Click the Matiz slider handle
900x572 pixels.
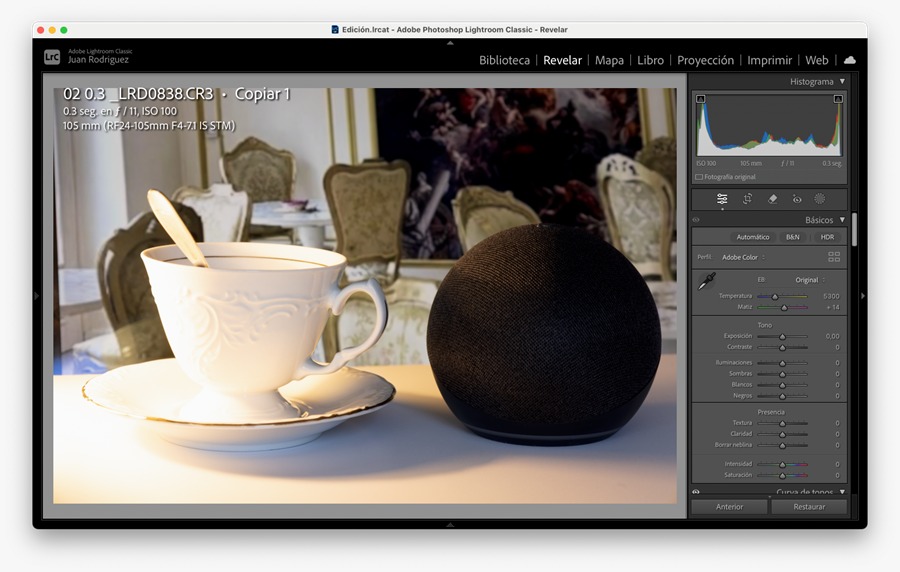point(784,308)
